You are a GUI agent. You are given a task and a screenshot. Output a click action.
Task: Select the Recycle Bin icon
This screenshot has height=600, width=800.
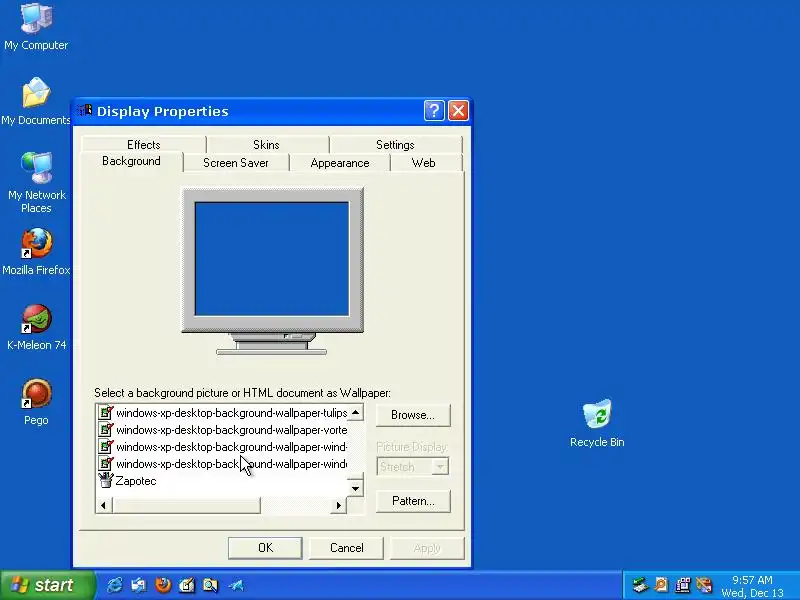click(597, 423)
